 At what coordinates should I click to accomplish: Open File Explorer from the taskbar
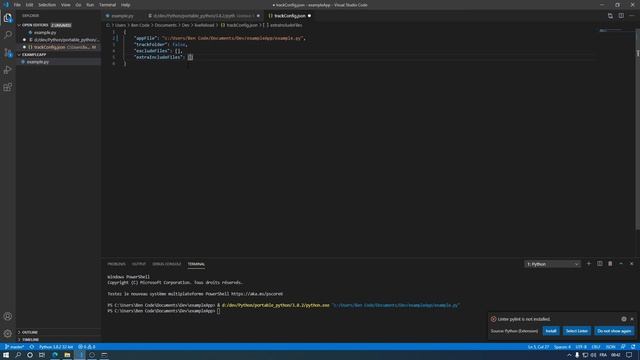coord(67,355)
